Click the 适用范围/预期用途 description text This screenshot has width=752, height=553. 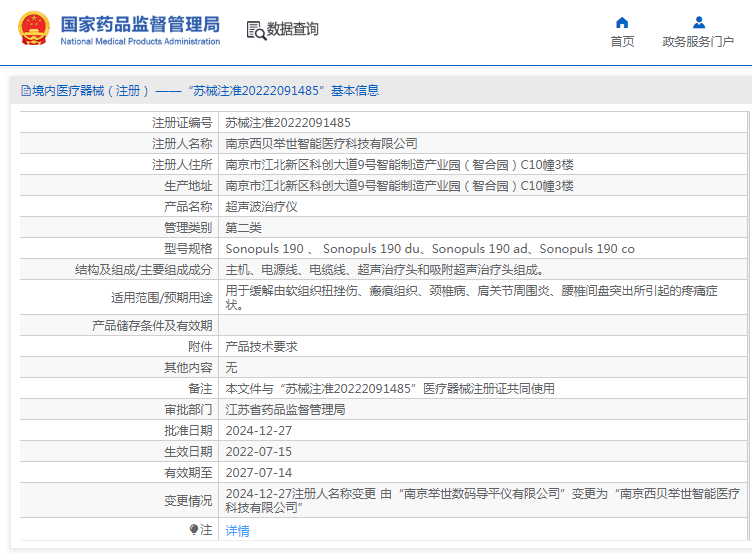coord(471,297)
